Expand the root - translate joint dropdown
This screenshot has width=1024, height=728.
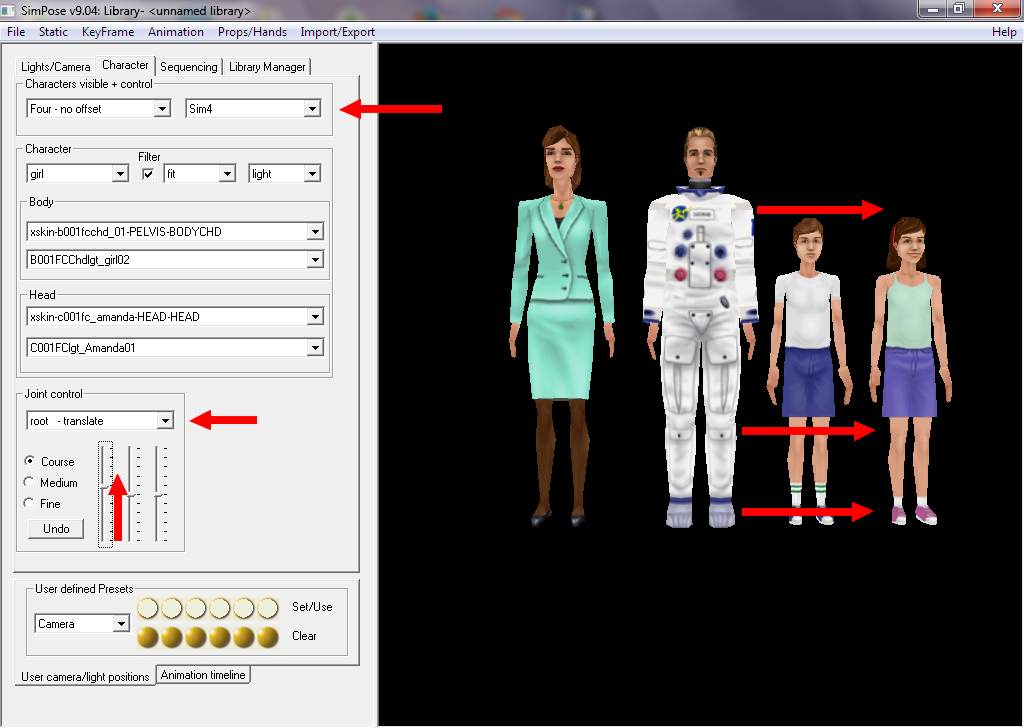(x=165, y=421)
